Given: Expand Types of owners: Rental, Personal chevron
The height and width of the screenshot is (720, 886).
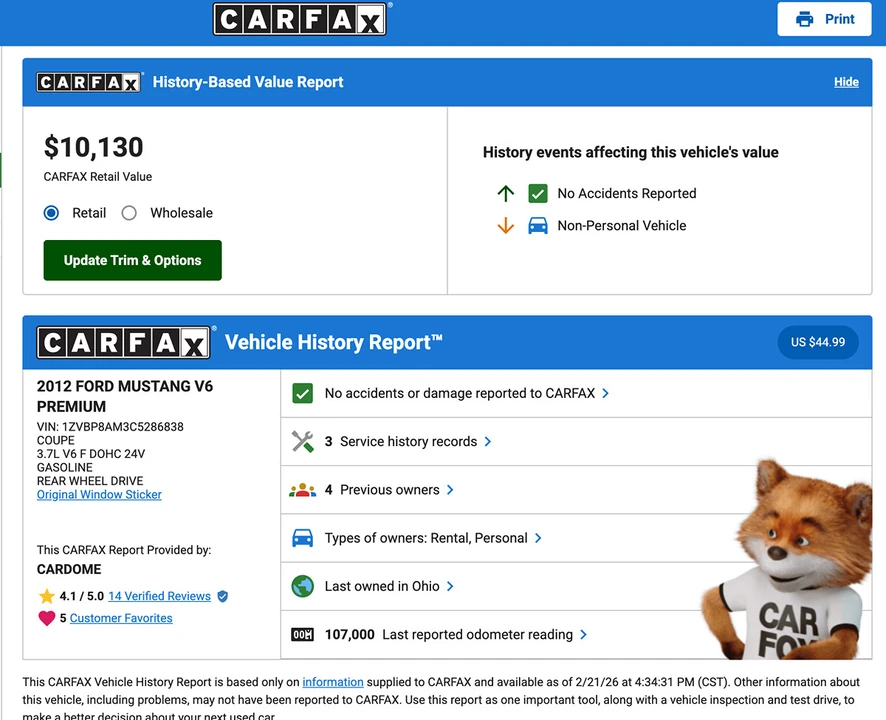Looking at the screenshot, I should pyautogui.click(x=538, y=538).
